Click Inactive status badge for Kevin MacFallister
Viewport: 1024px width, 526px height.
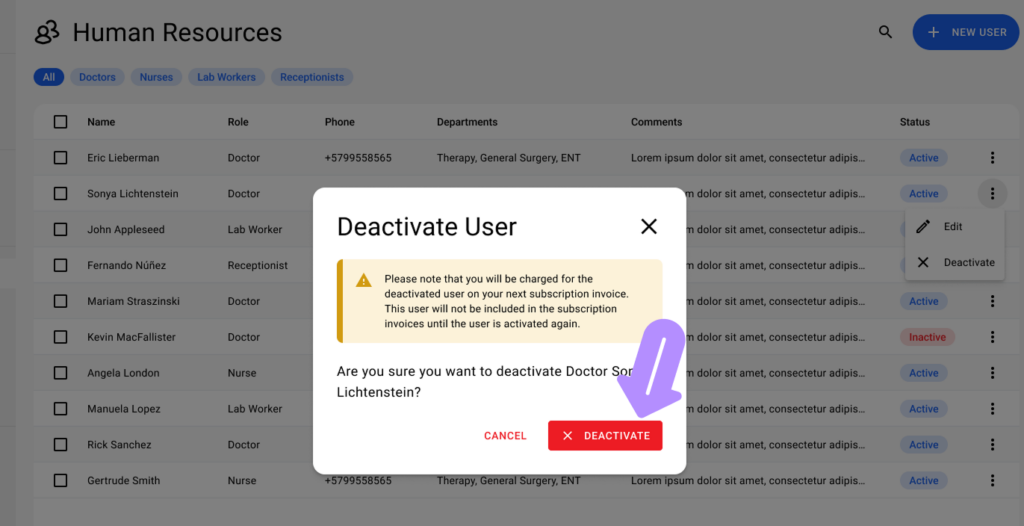coord(927,337)
